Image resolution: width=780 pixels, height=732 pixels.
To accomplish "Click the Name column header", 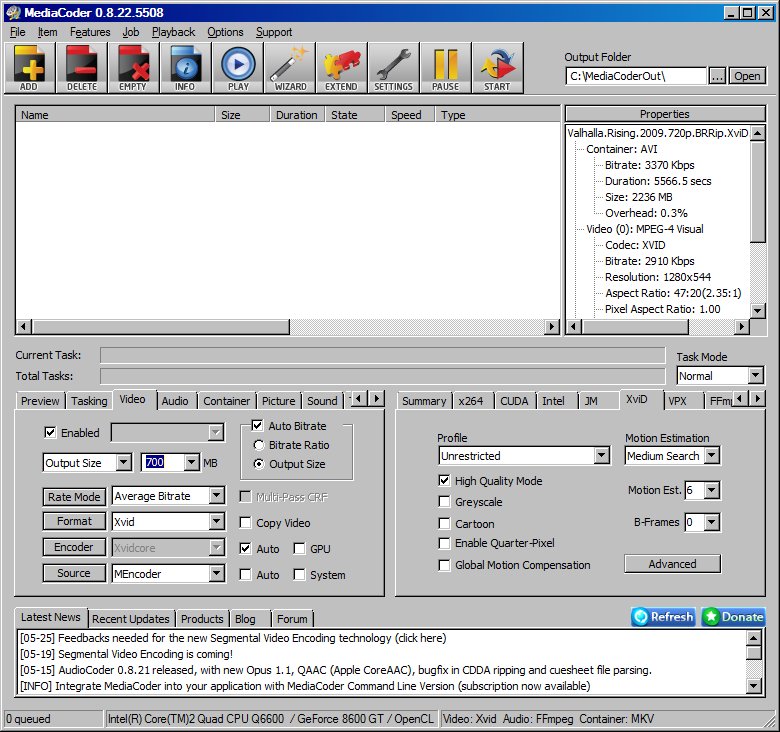I will coord(115,115).
